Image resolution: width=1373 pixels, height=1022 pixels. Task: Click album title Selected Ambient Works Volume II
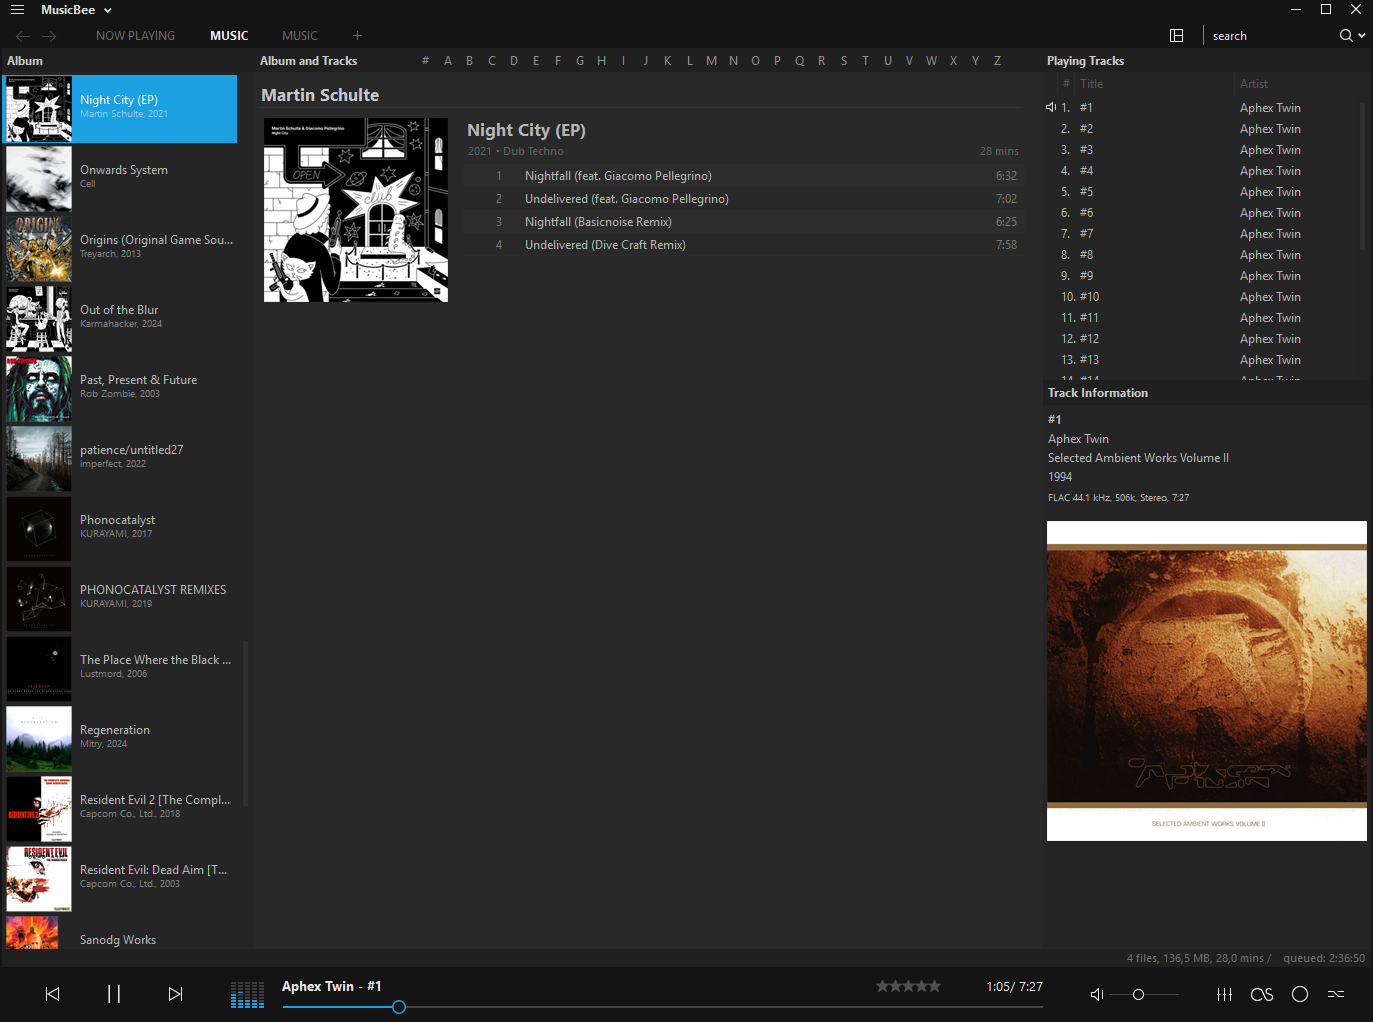pos(1138,458)
